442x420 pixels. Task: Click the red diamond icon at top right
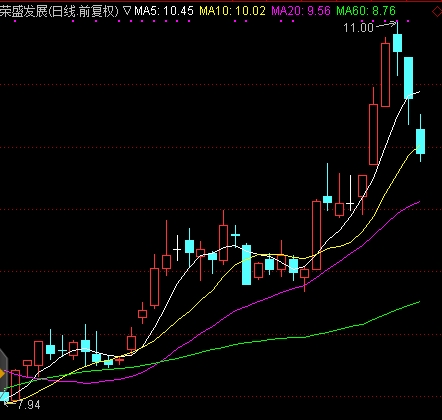pos(437,12)
